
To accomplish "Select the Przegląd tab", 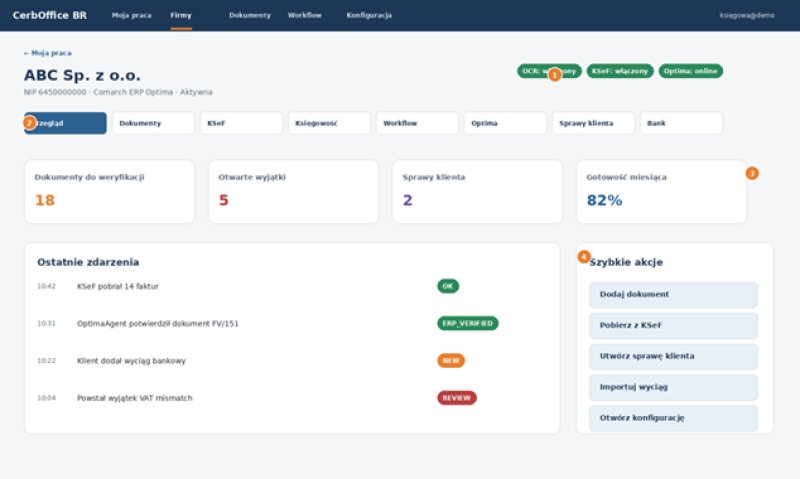I will [65, 123].
